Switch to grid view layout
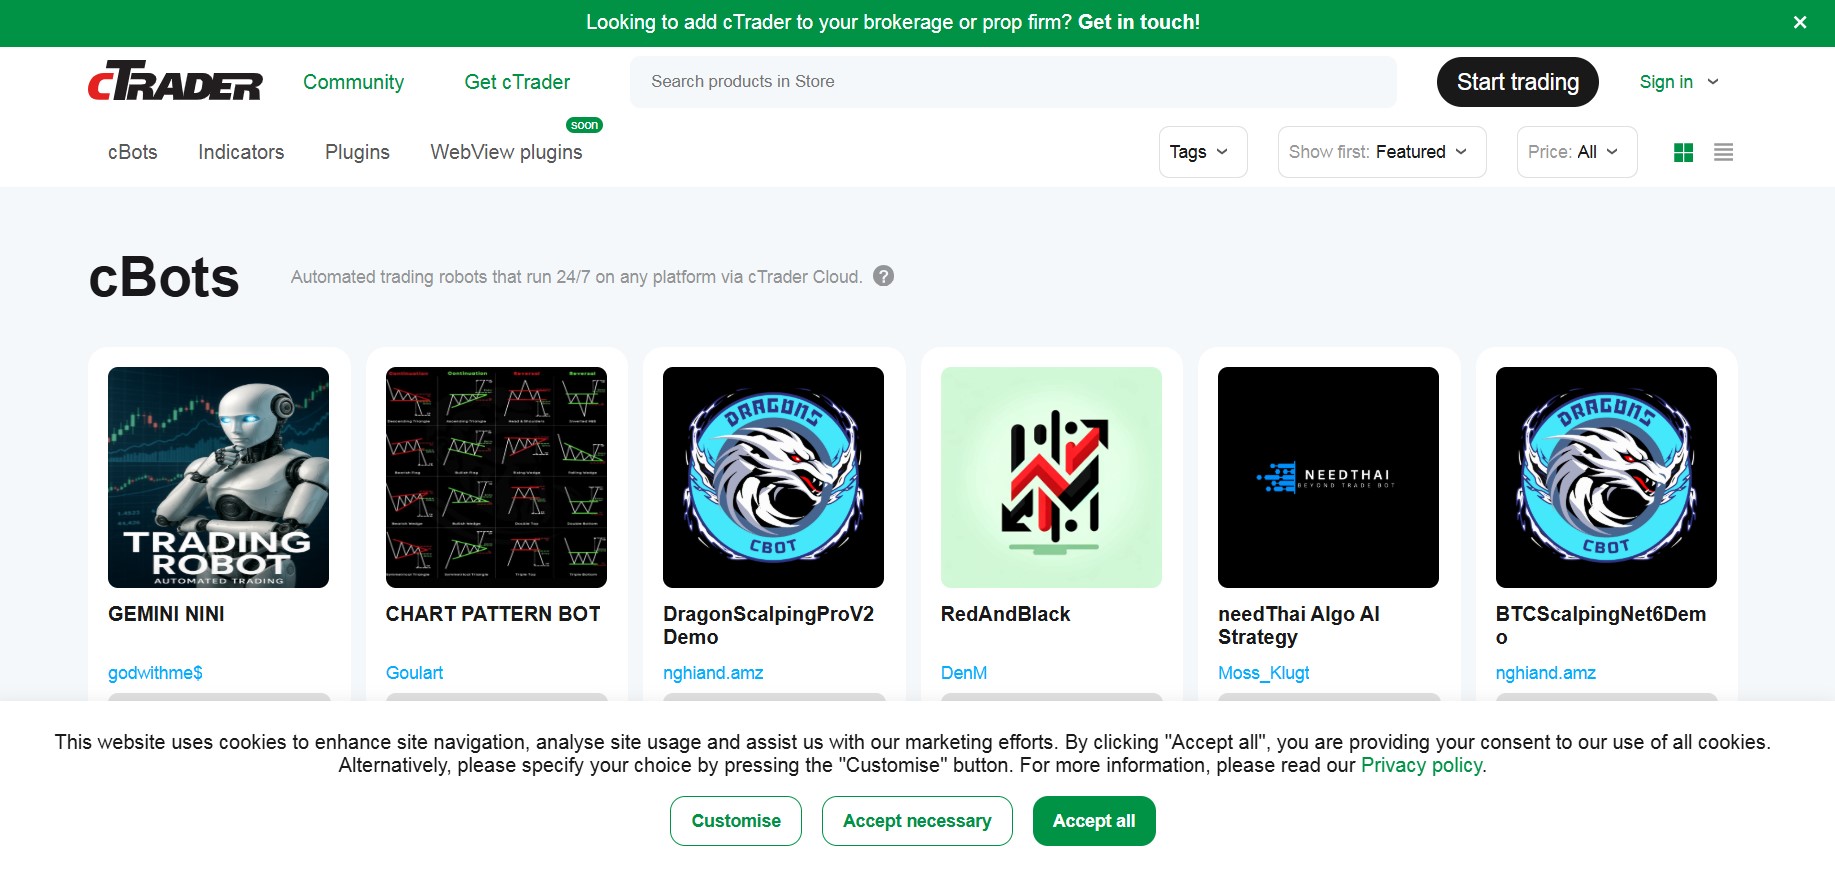The height and width of the screenshot is (881, 1835). coord(1683,152)
